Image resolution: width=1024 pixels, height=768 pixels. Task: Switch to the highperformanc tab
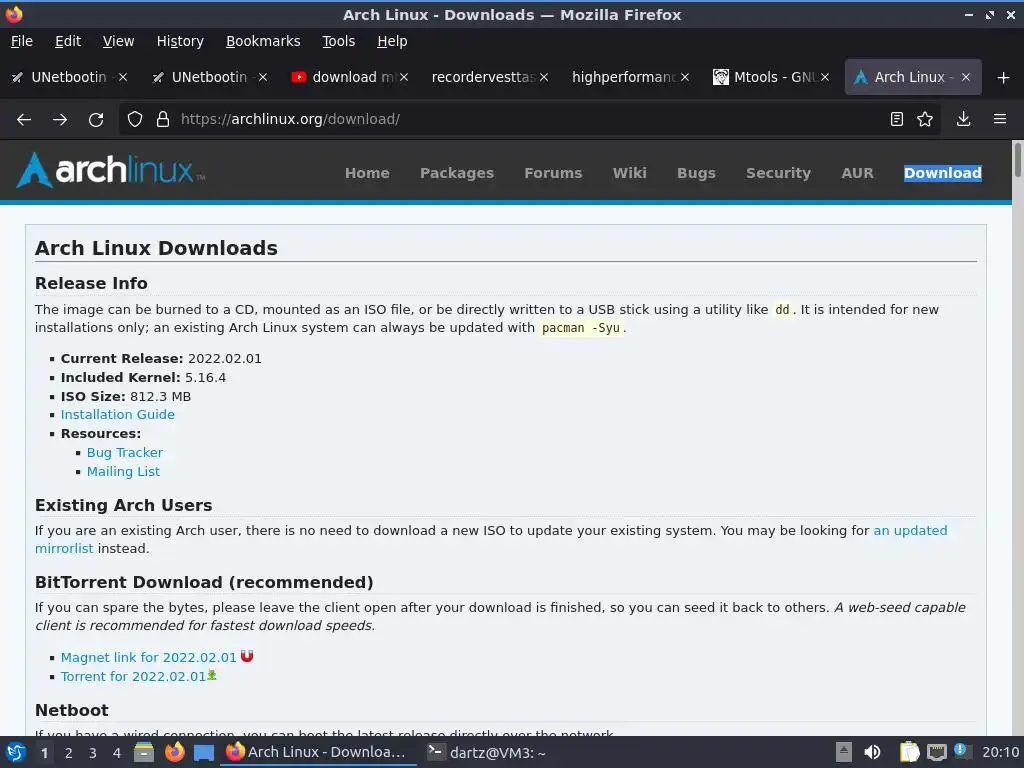tap(624, 77)
